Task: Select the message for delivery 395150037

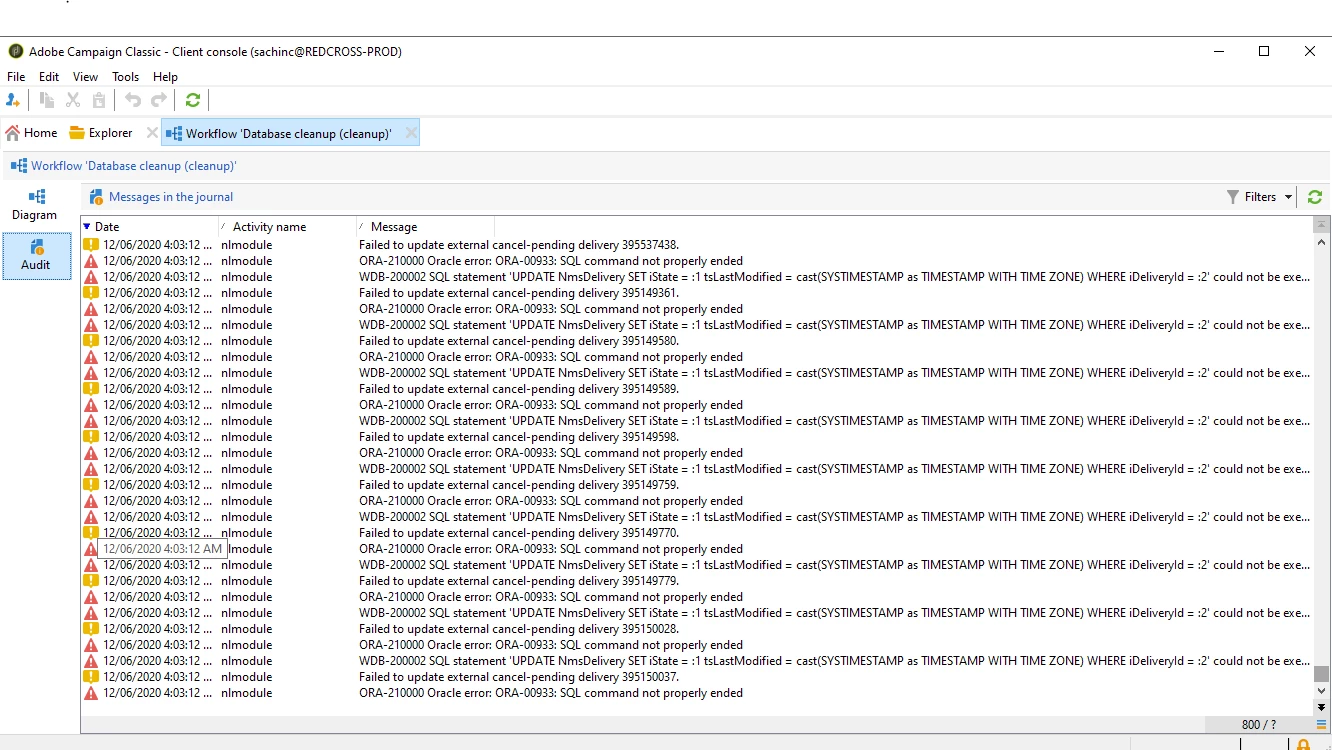Action: point(519,677)
